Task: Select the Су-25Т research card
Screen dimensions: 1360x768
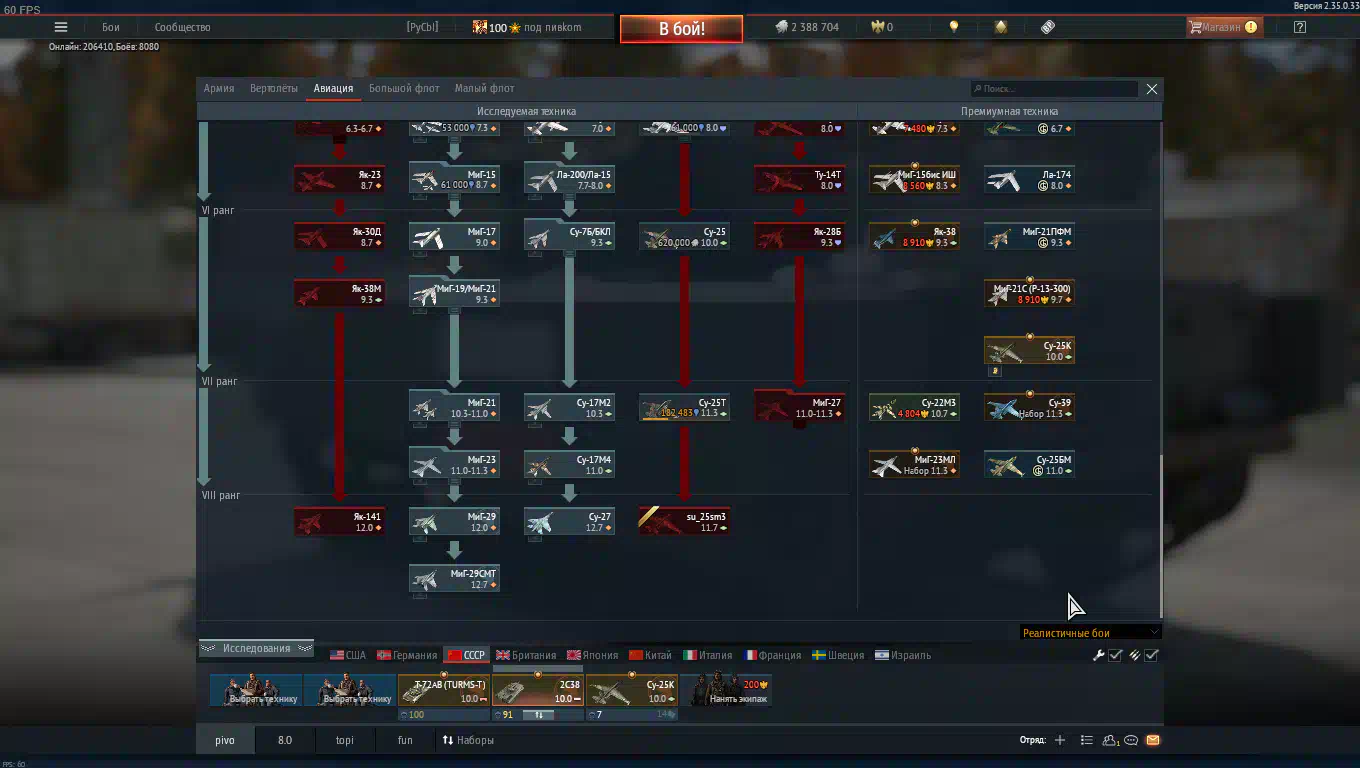Action: pyautogui.click(x=684, y=408)
